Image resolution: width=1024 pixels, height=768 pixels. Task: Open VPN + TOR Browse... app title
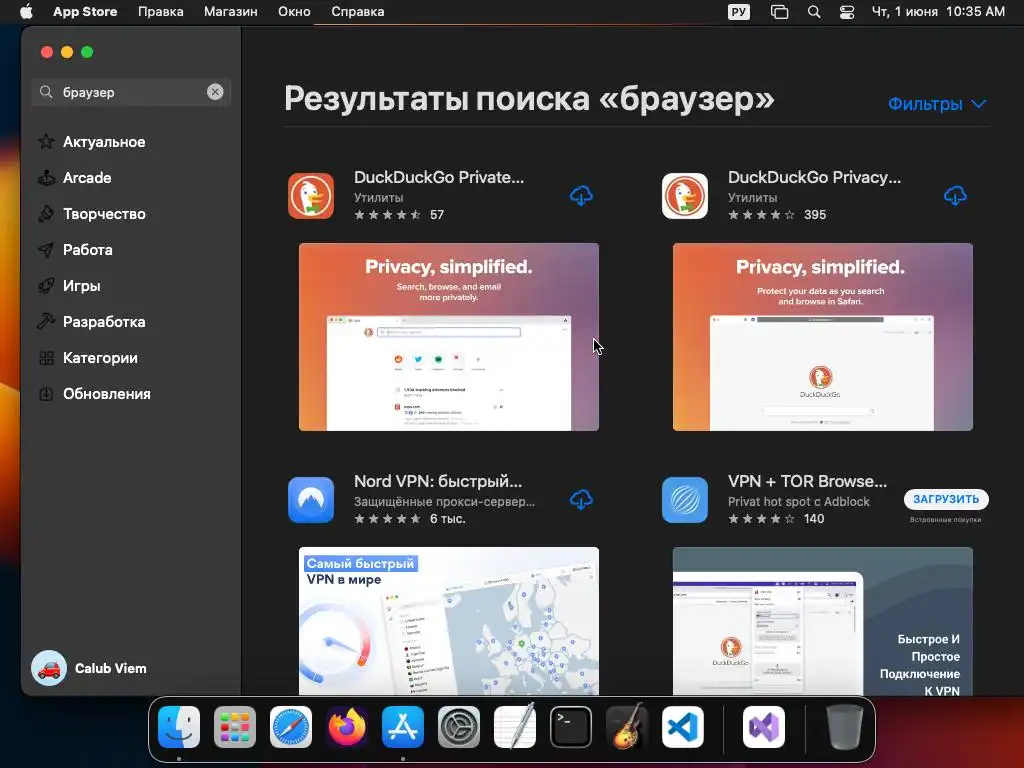807,481
